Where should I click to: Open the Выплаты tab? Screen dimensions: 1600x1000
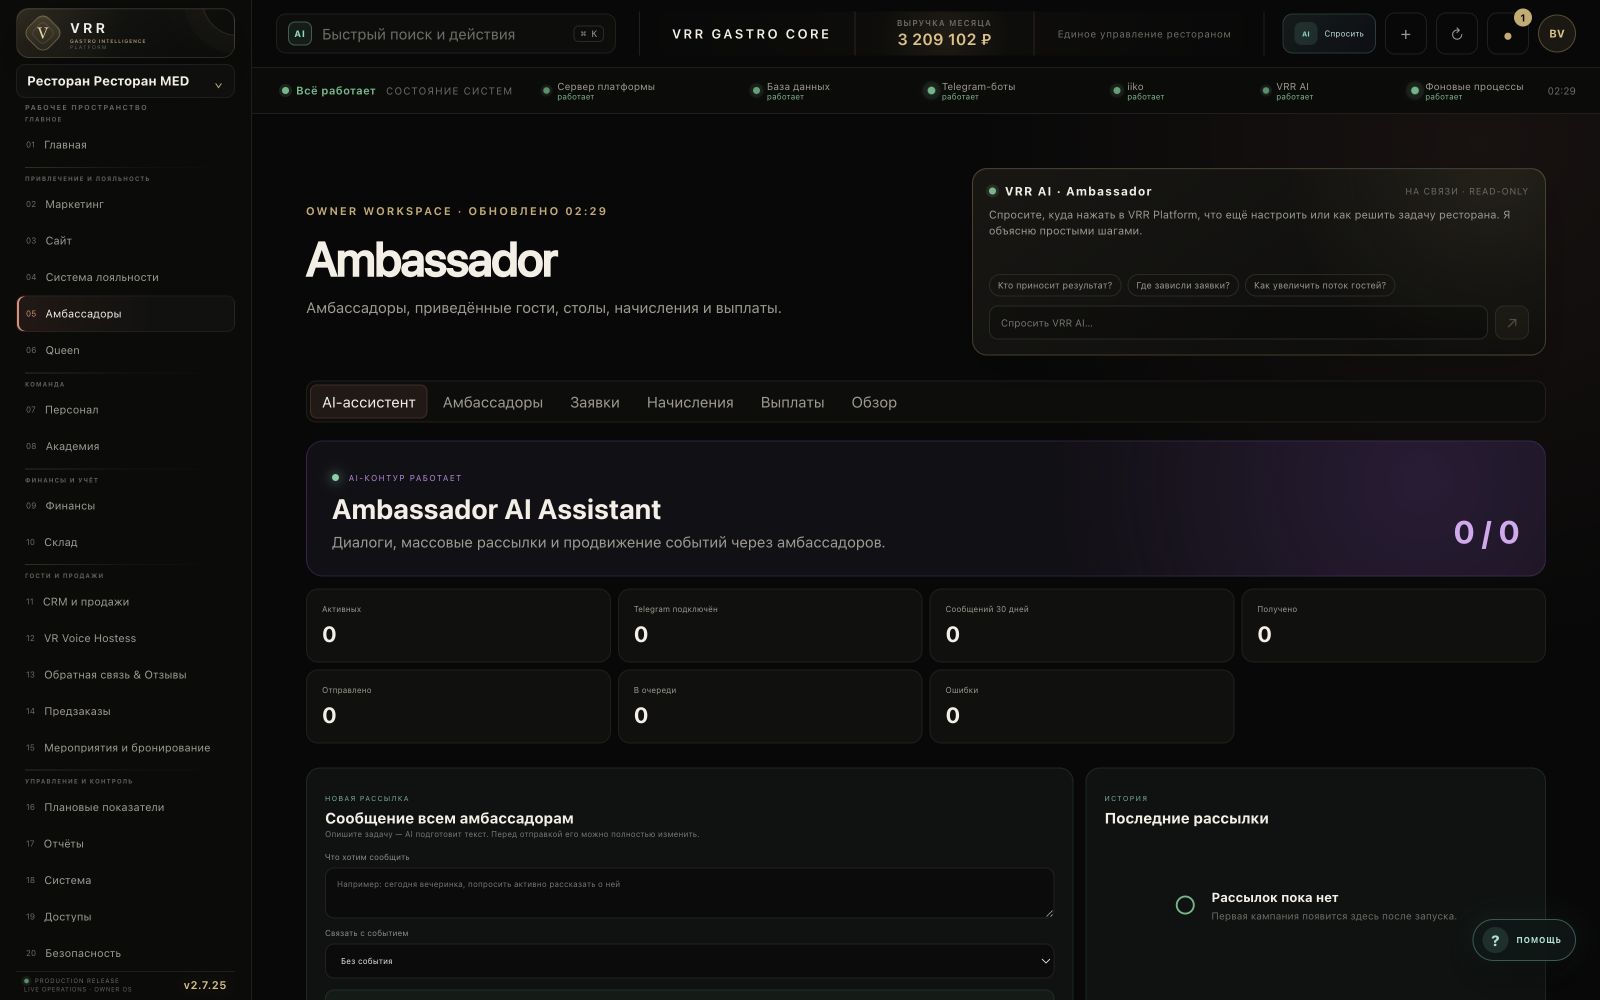[792, 402]
